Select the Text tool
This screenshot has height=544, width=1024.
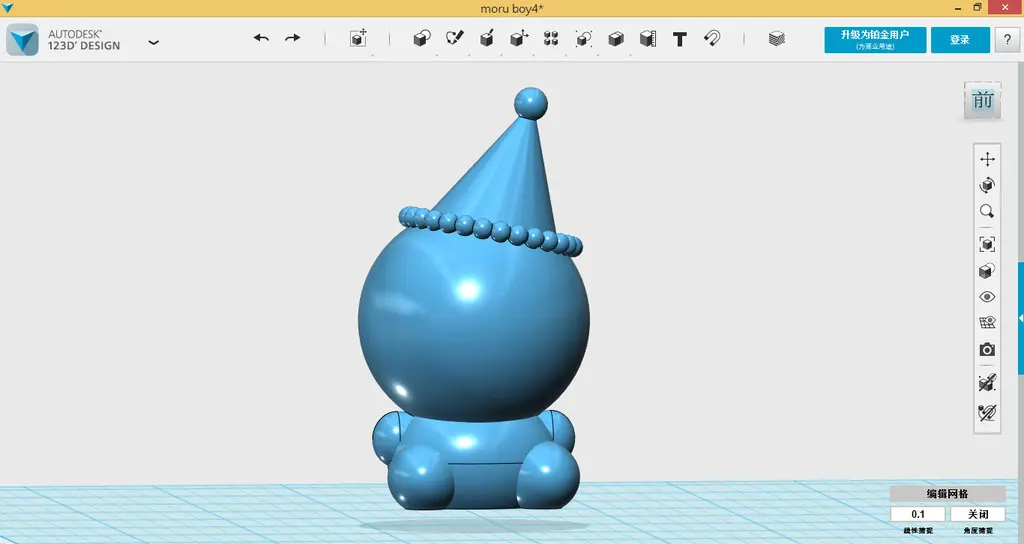coord(680,39)
